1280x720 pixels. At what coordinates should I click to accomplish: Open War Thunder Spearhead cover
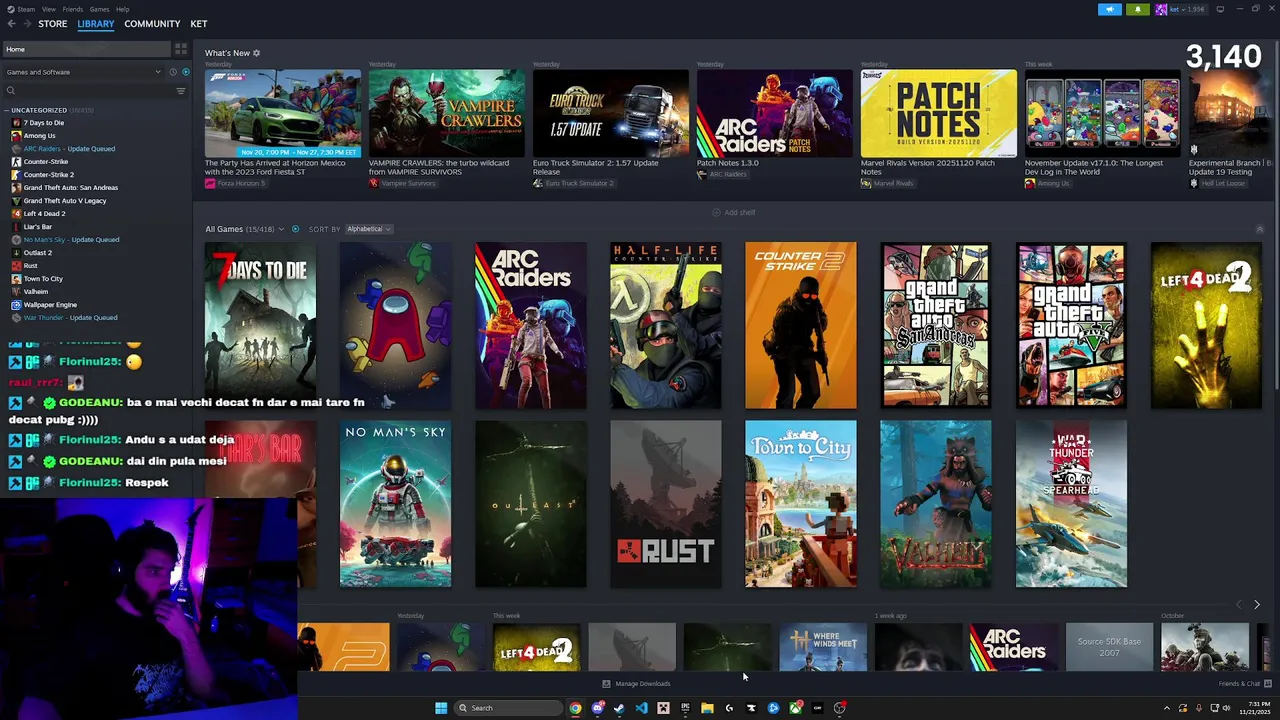1071,504
